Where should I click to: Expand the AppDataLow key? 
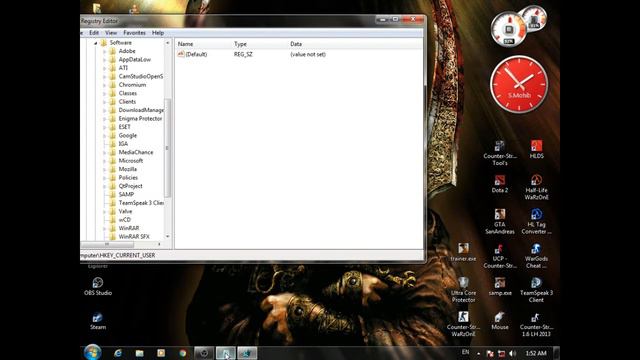104,60
